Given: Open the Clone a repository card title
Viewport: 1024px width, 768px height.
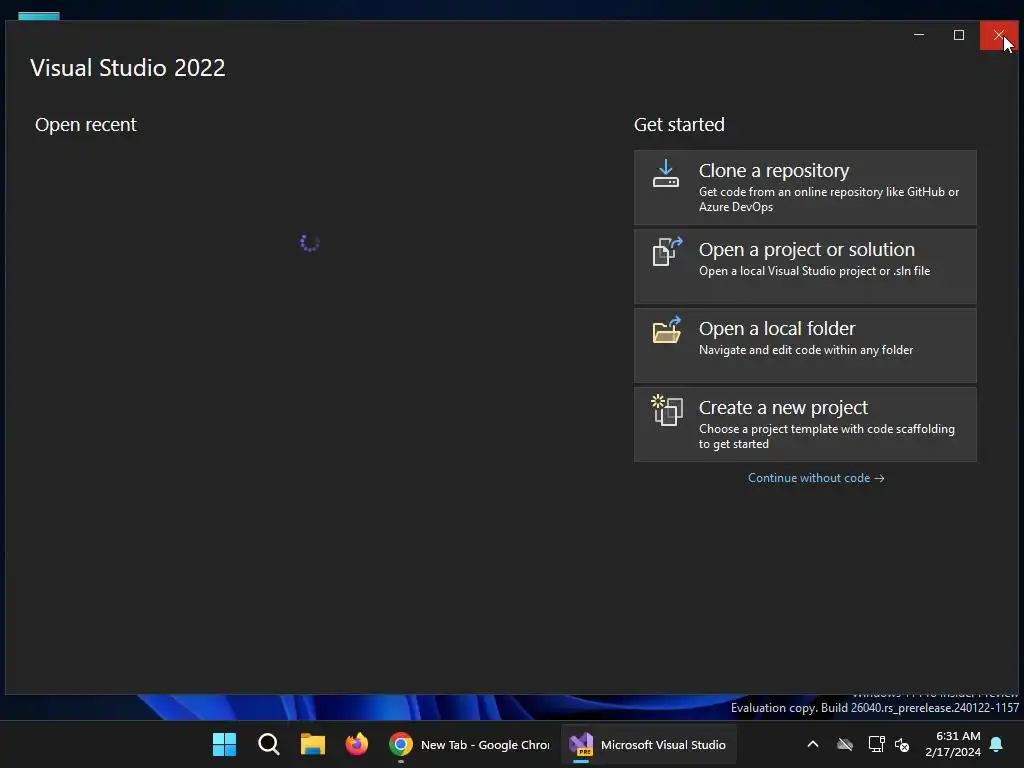Looking at the screenshot, I should tap(774, 170).
